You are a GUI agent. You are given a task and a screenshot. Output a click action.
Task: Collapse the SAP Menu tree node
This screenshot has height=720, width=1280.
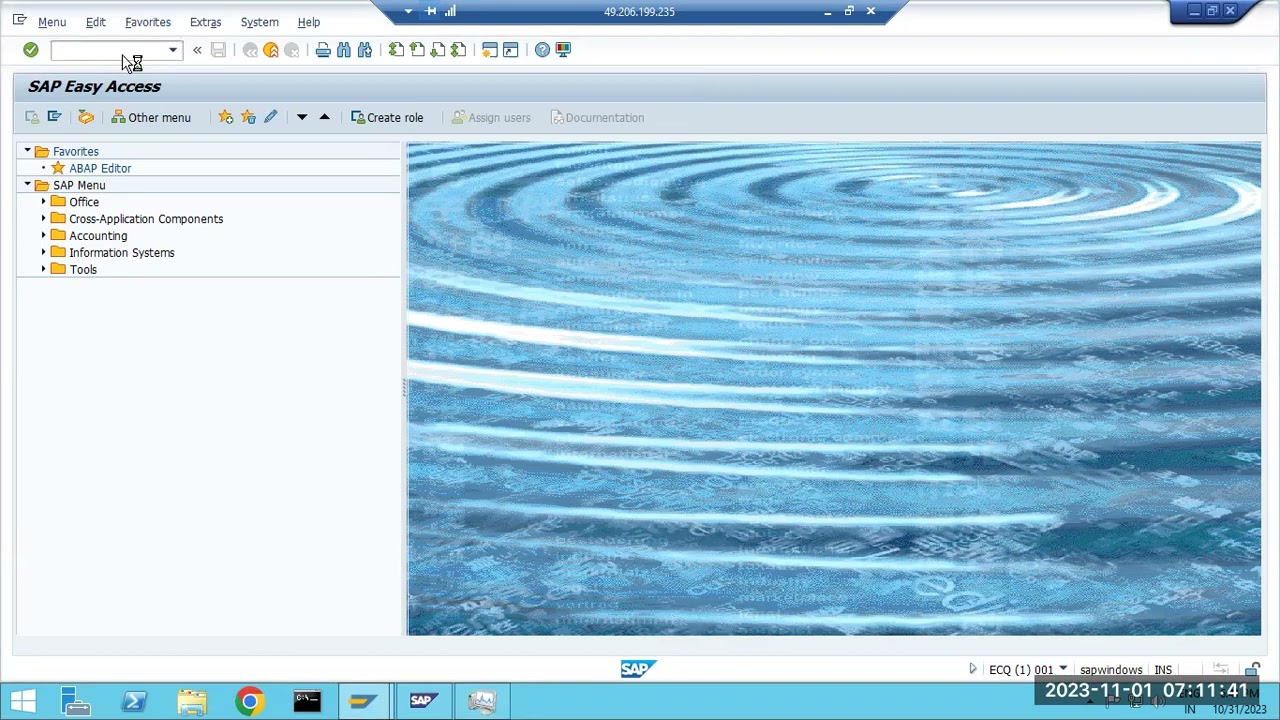tap(28, 185)
